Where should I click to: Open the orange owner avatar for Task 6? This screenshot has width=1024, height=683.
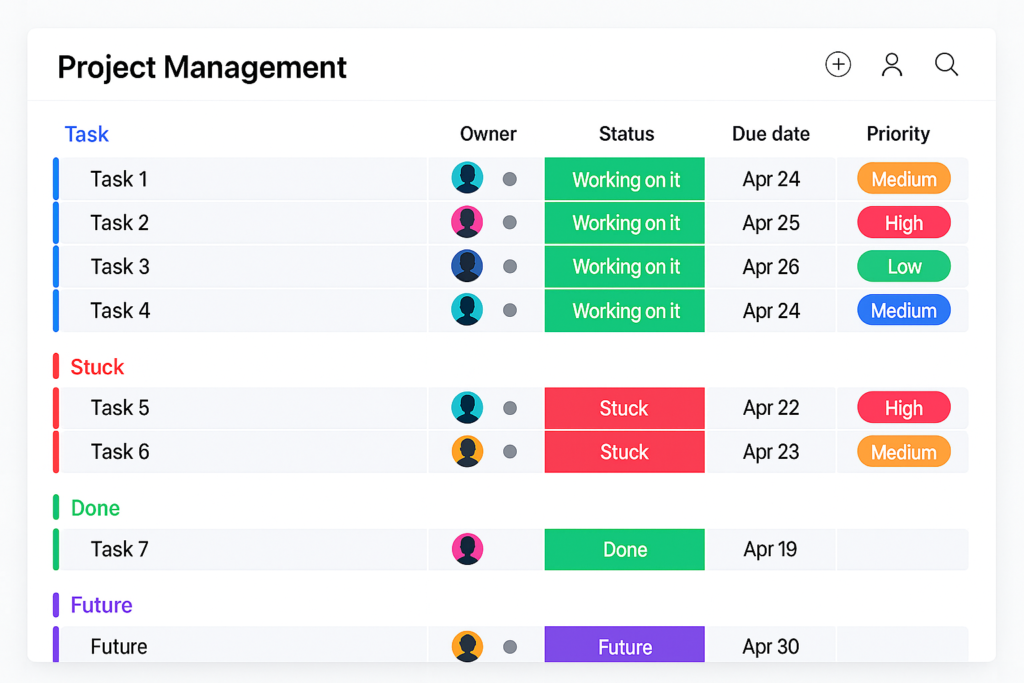[467, 451]
